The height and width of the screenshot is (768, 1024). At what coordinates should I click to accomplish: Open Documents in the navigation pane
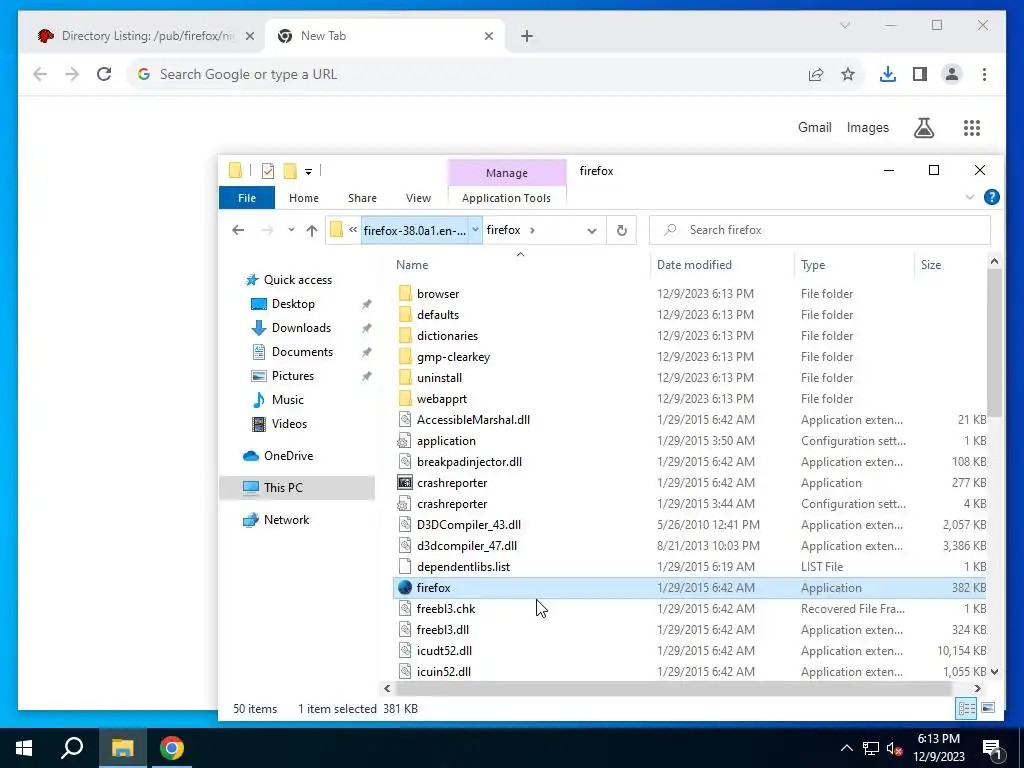click(302, 352)
